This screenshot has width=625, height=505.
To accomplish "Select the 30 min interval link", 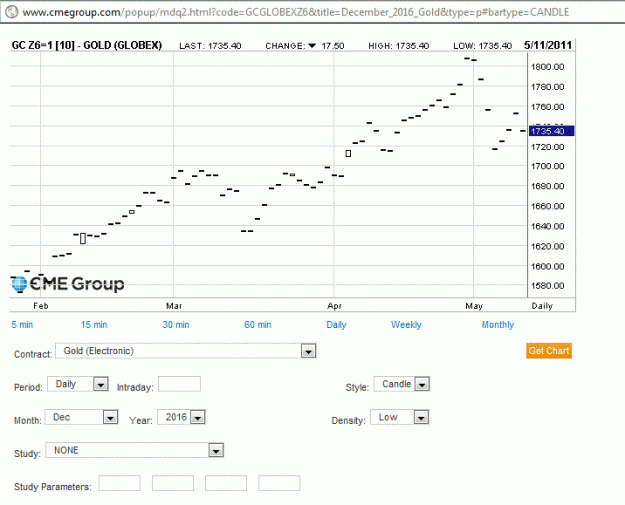I will (x=176, y=325).
